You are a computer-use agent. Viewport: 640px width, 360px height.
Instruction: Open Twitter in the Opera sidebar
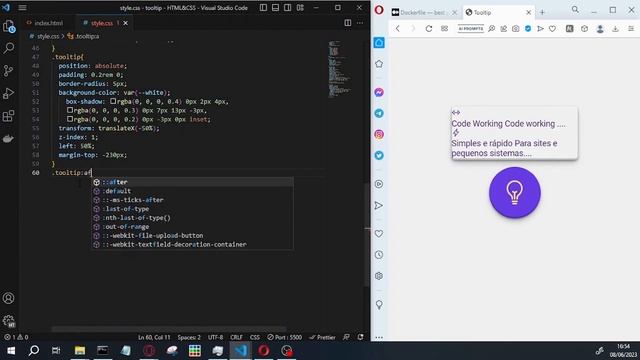coord(379,156)
